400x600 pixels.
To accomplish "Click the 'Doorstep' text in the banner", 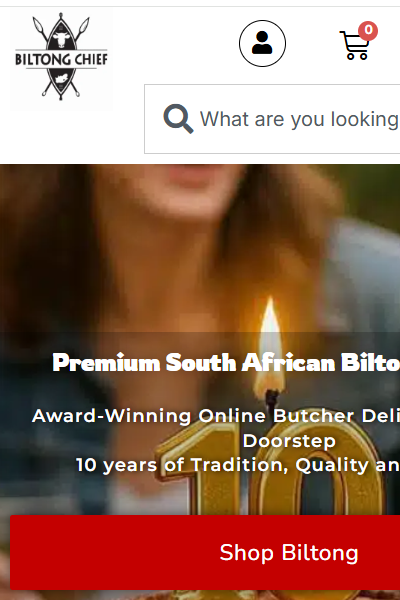I will pyautogui.click(x=289, y=440).
